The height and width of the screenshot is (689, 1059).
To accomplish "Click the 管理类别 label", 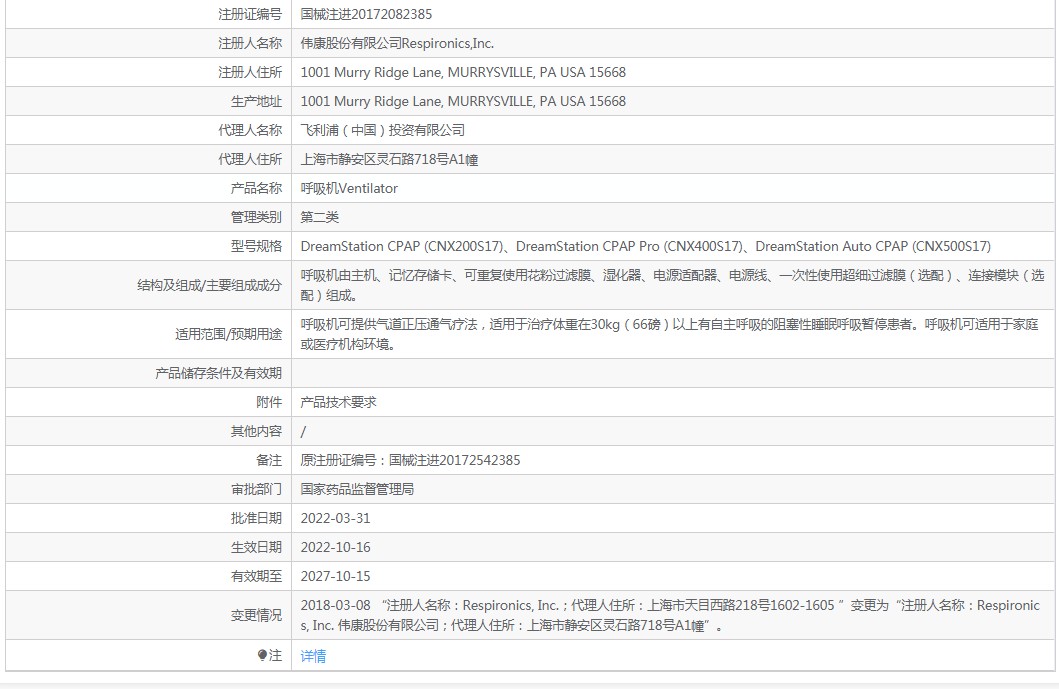I will pyautogui.click(x=256, y=218).
